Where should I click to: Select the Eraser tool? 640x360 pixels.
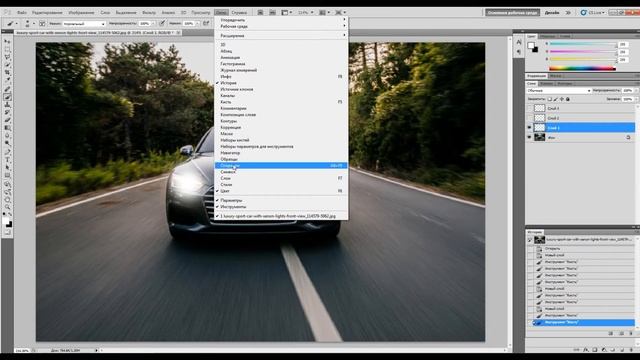click(7, 120)
